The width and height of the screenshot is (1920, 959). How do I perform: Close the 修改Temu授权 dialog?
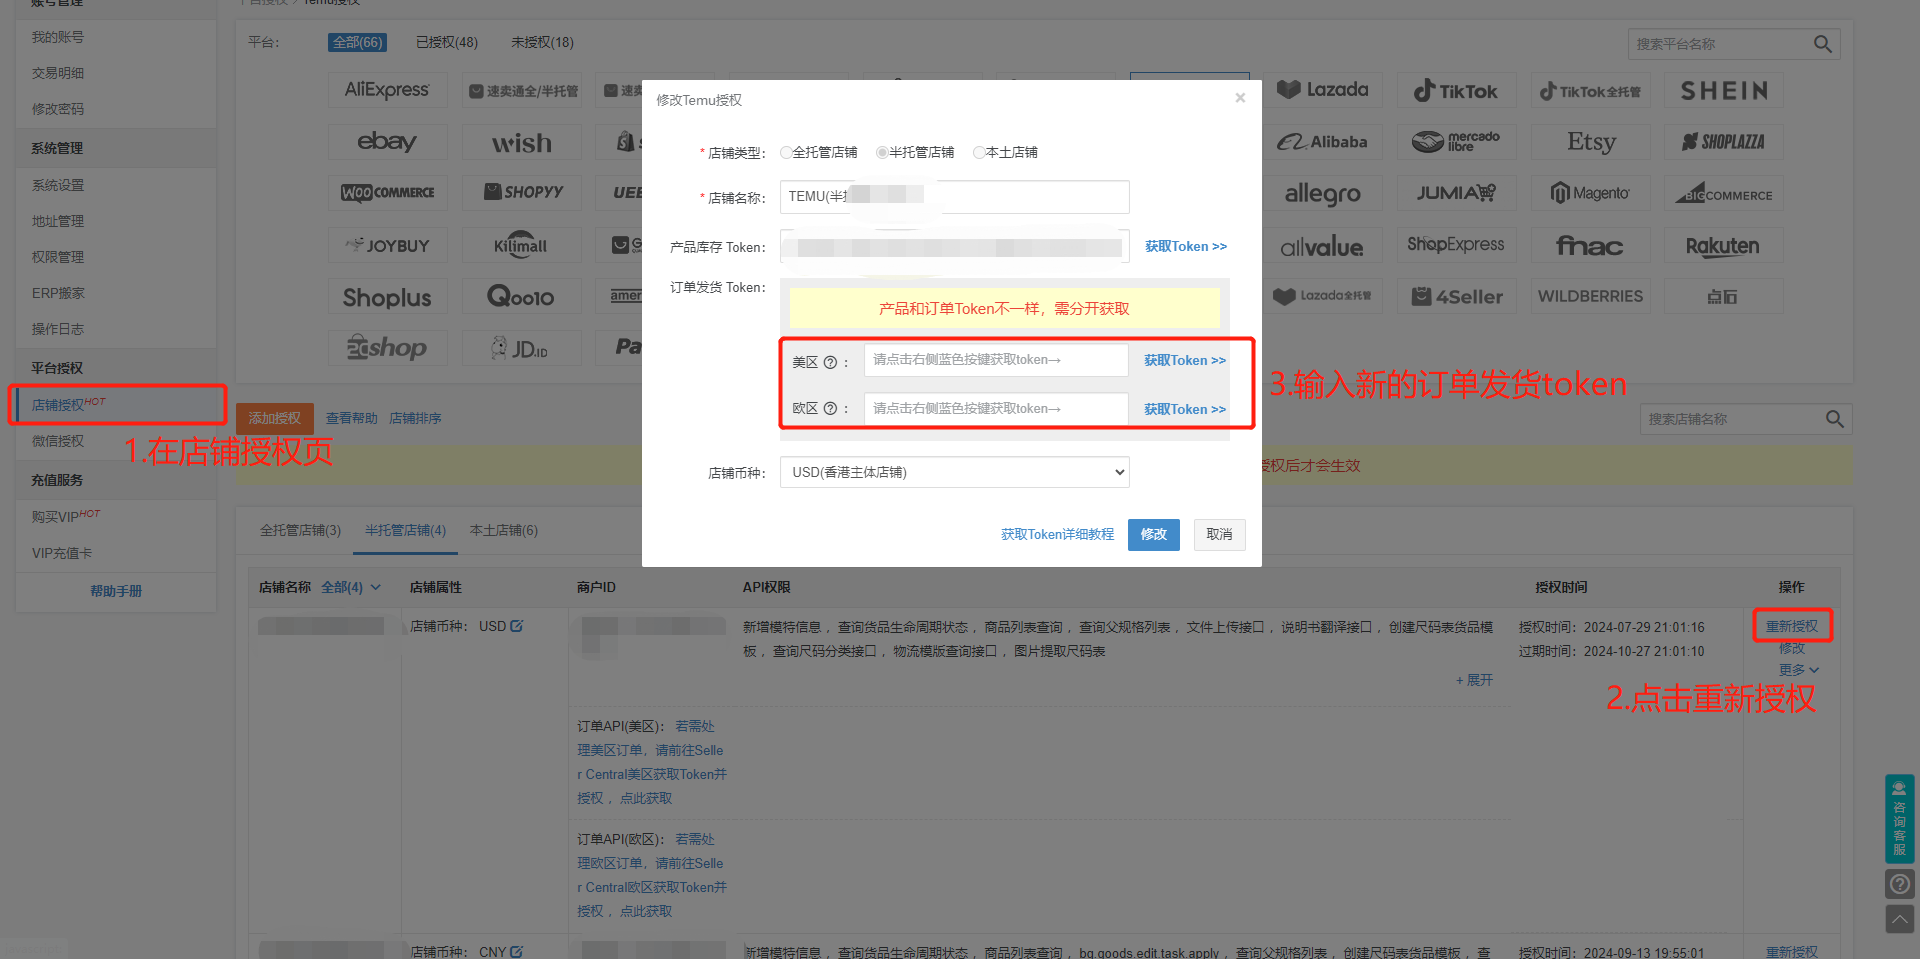coord(1240,98)
